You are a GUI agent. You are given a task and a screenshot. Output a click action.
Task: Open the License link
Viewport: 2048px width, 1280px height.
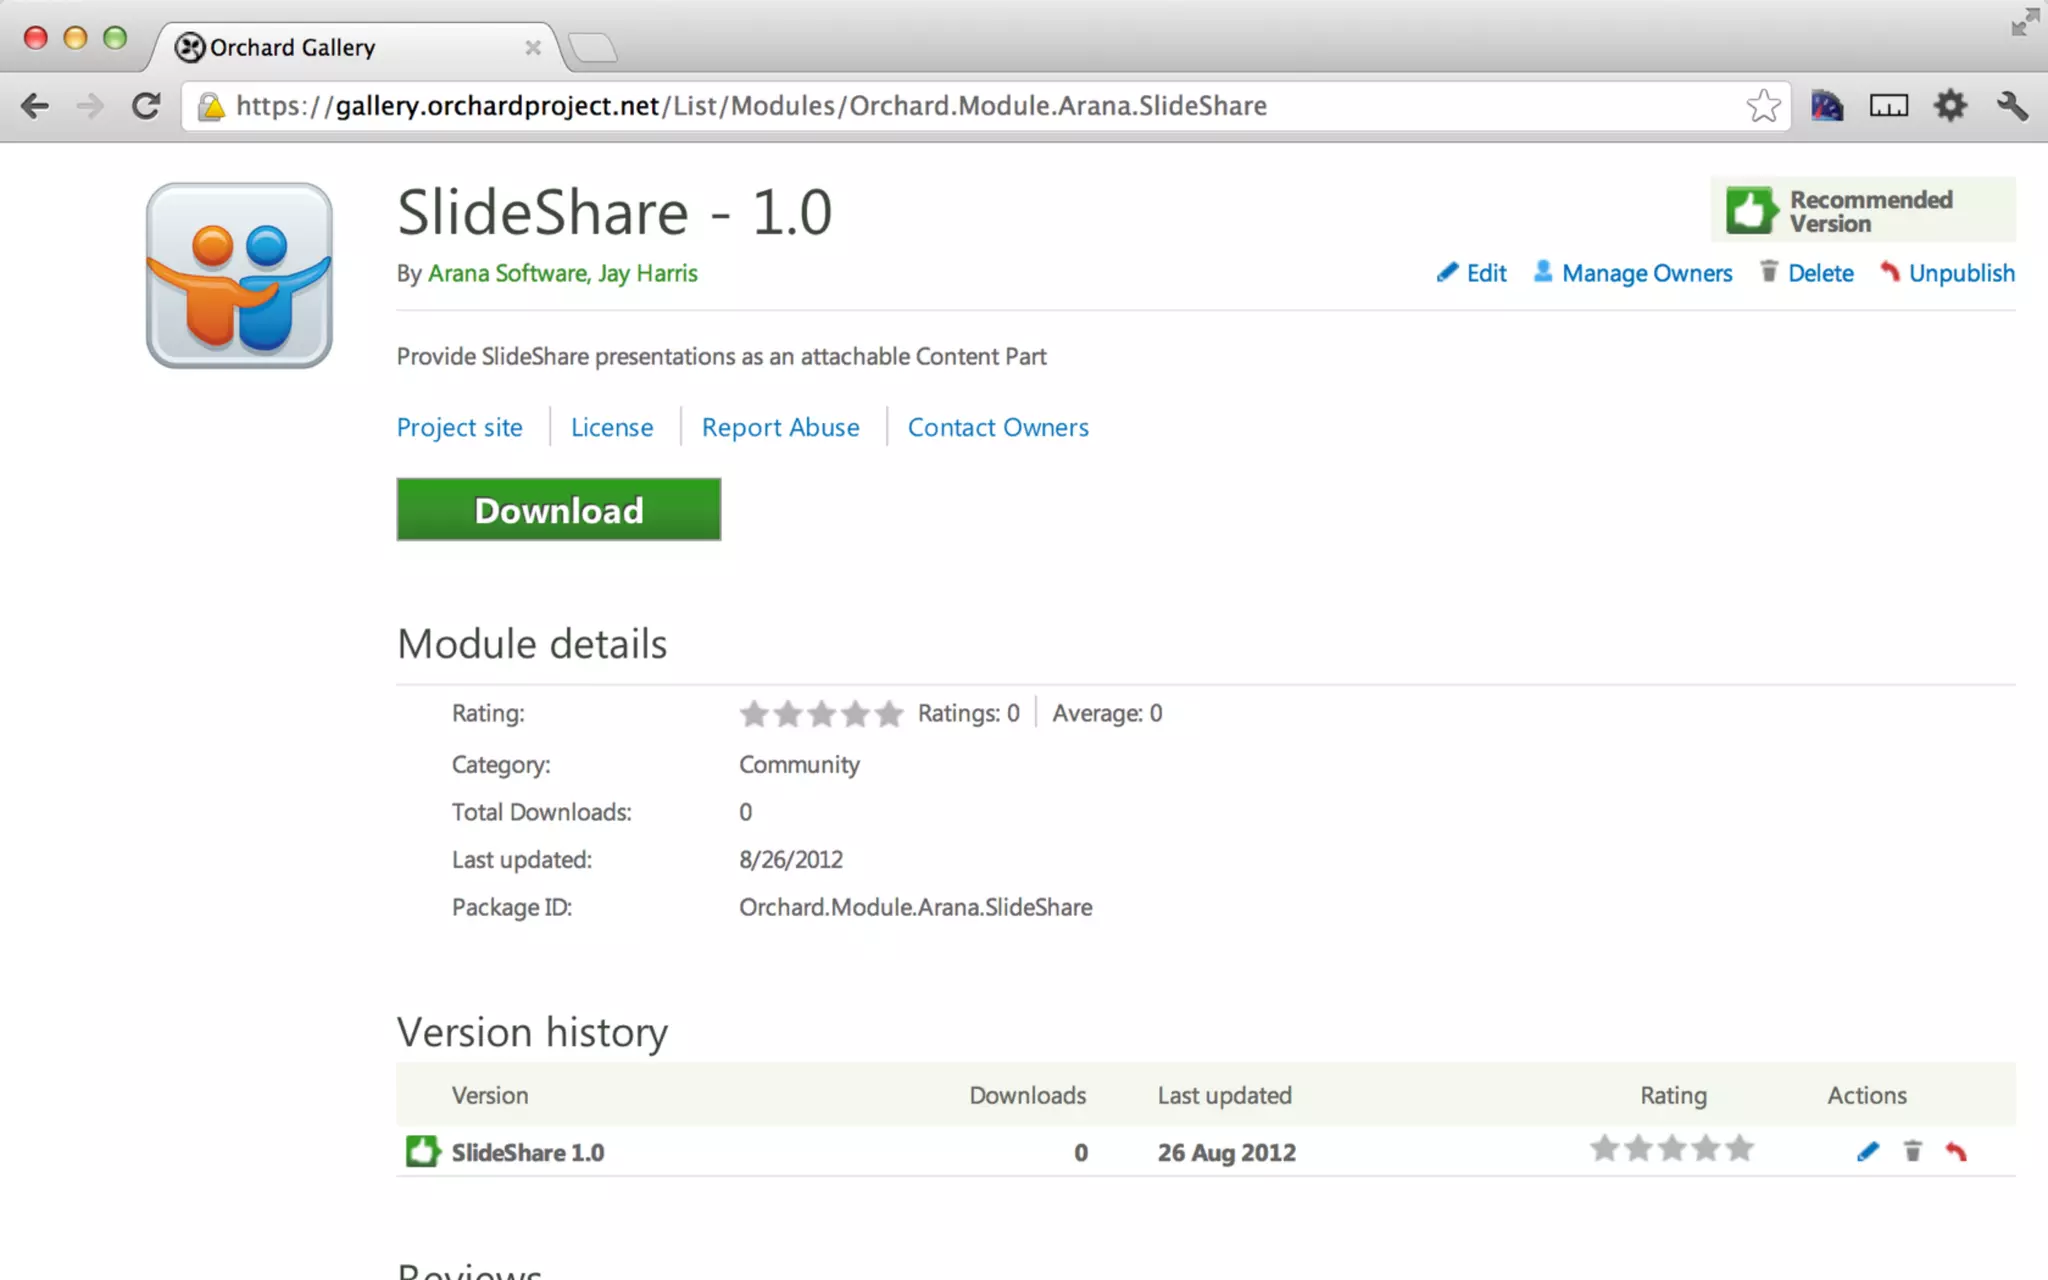(611, 428)
